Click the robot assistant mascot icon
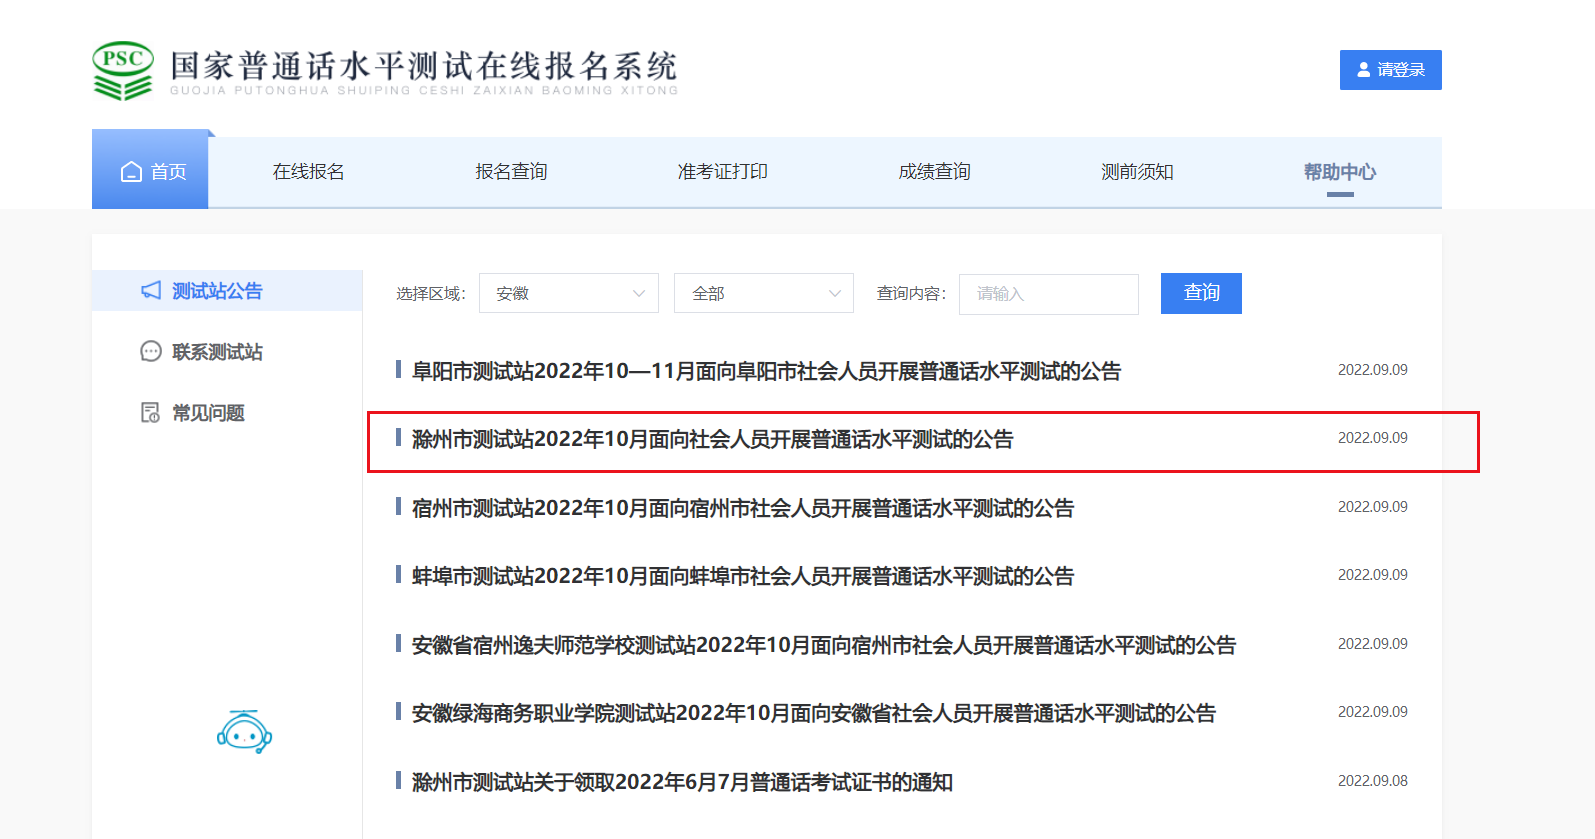 pos(244,732)
